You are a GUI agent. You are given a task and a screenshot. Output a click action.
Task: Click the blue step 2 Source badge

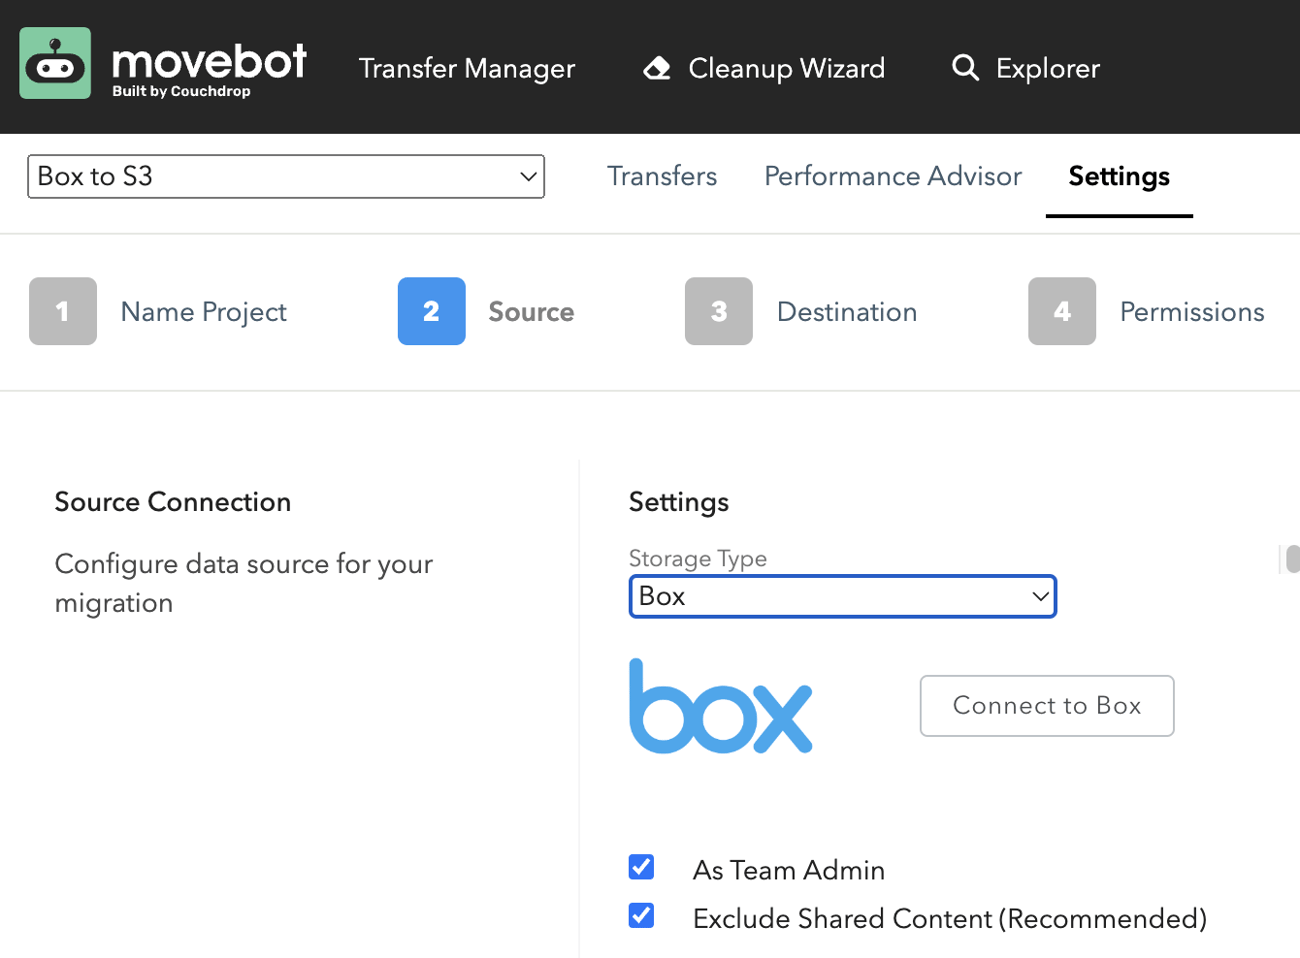(431, 311)
